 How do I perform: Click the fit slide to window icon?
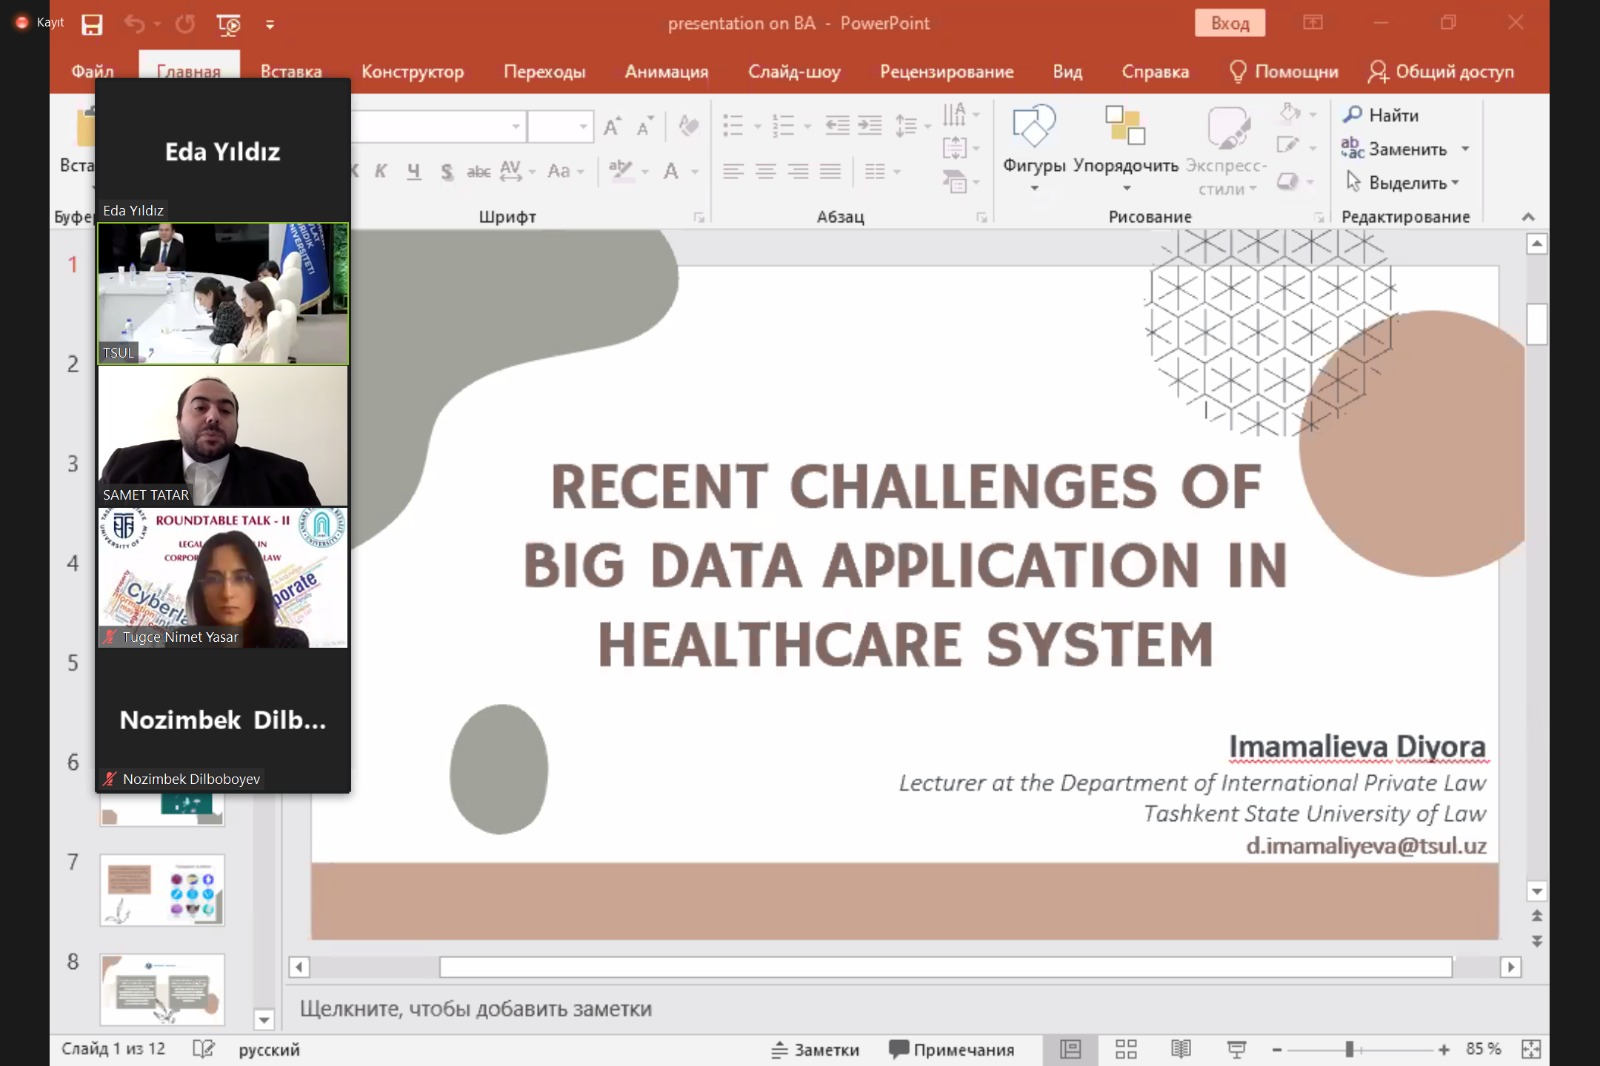click(1531, 1049)
